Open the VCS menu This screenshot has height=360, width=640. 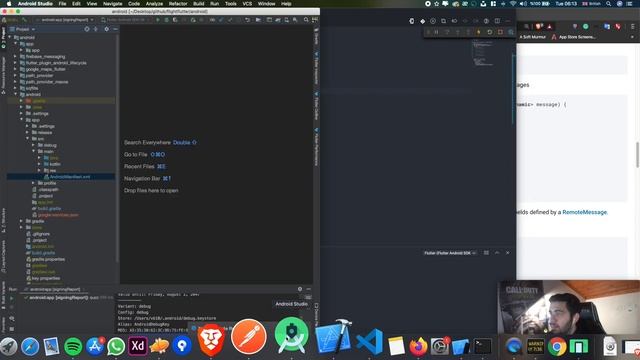[x=247, y=4]
